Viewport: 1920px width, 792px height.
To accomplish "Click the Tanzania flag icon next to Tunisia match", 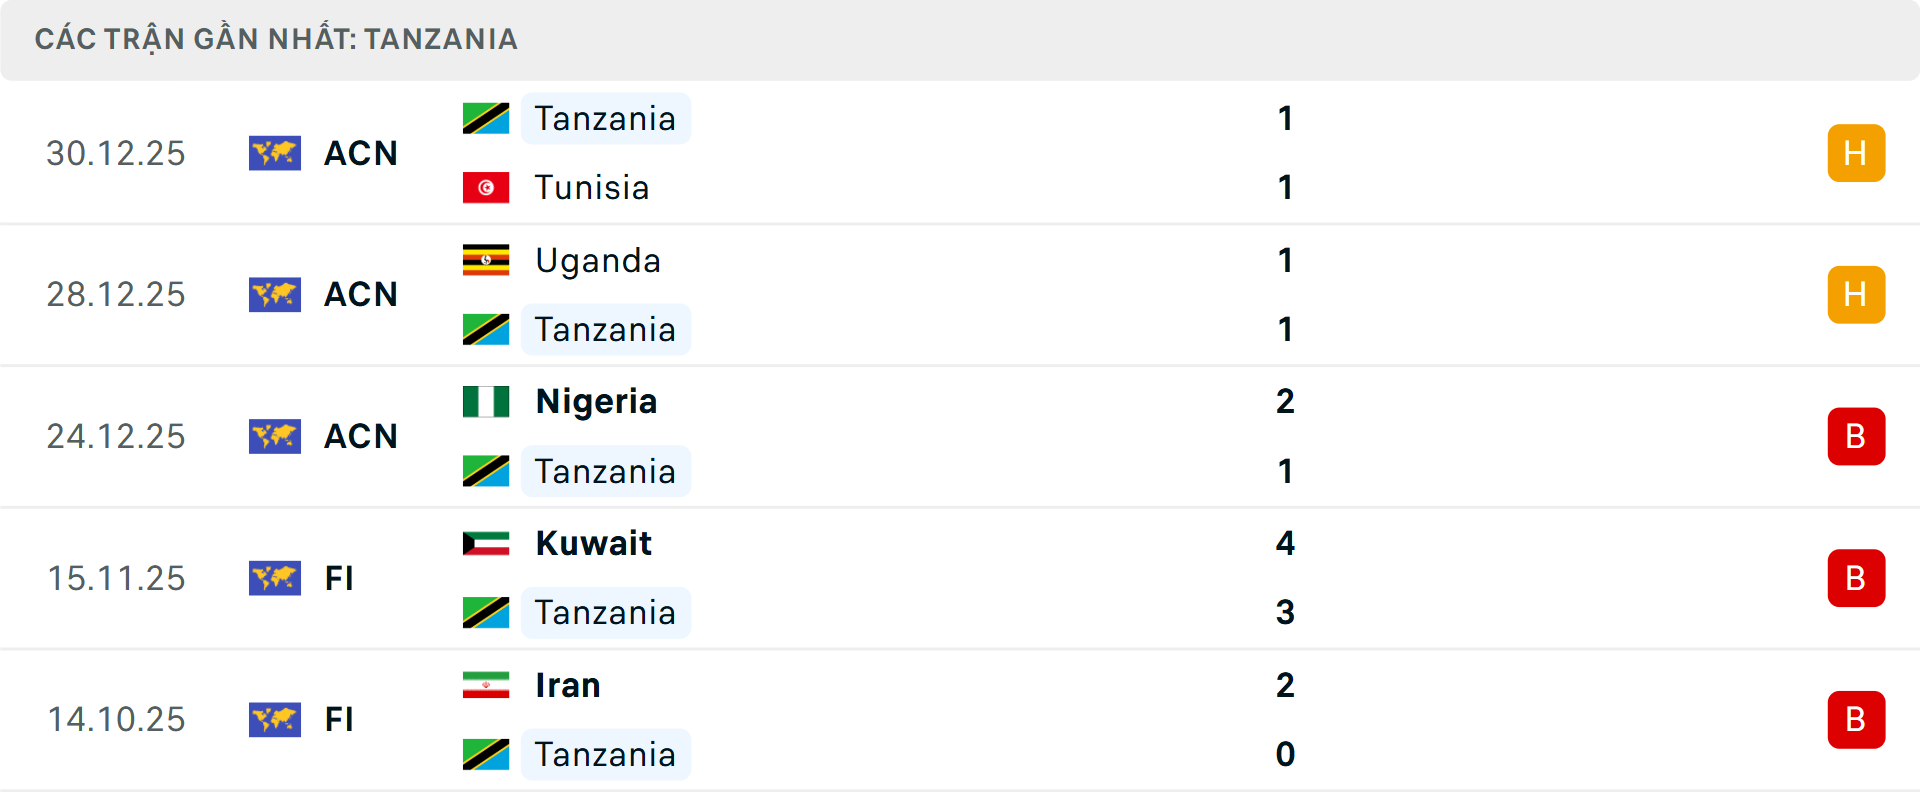I will pyautogui.click(x=486, y=117).
